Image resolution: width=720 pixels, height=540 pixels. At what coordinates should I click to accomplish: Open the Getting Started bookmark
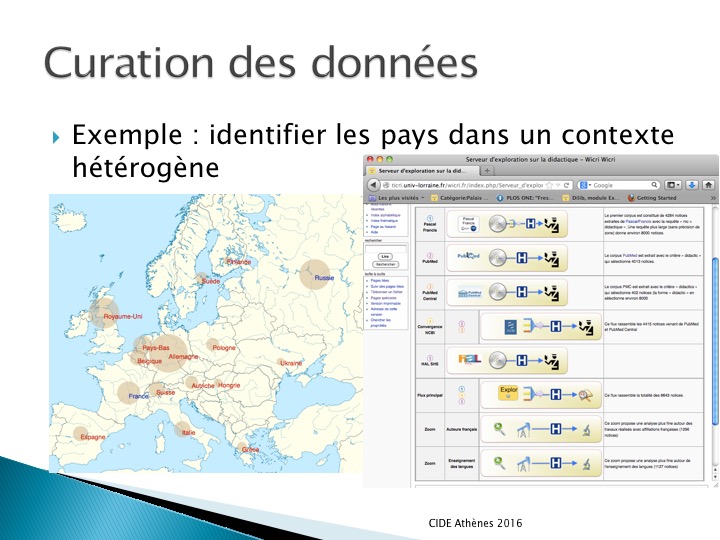pos(652,198)
